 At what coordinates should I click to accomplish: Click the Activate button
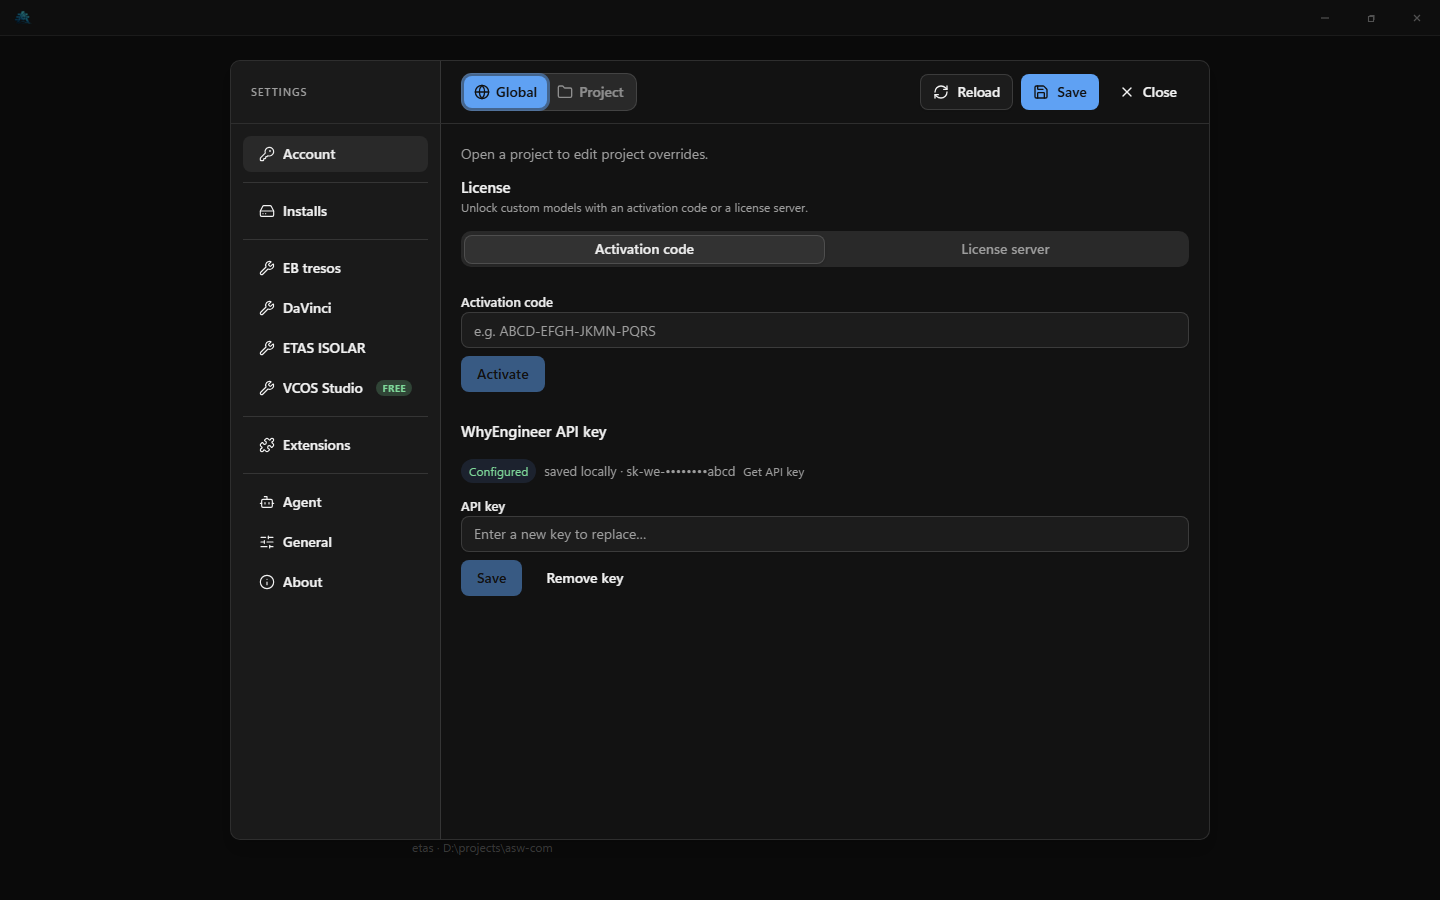point(503,374)
